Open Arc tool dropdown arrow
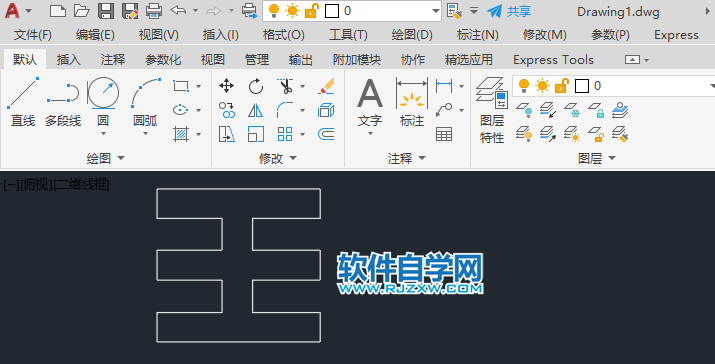Image resolution: width=715 pixels, height=364 pixels. [x=145, y=134]
